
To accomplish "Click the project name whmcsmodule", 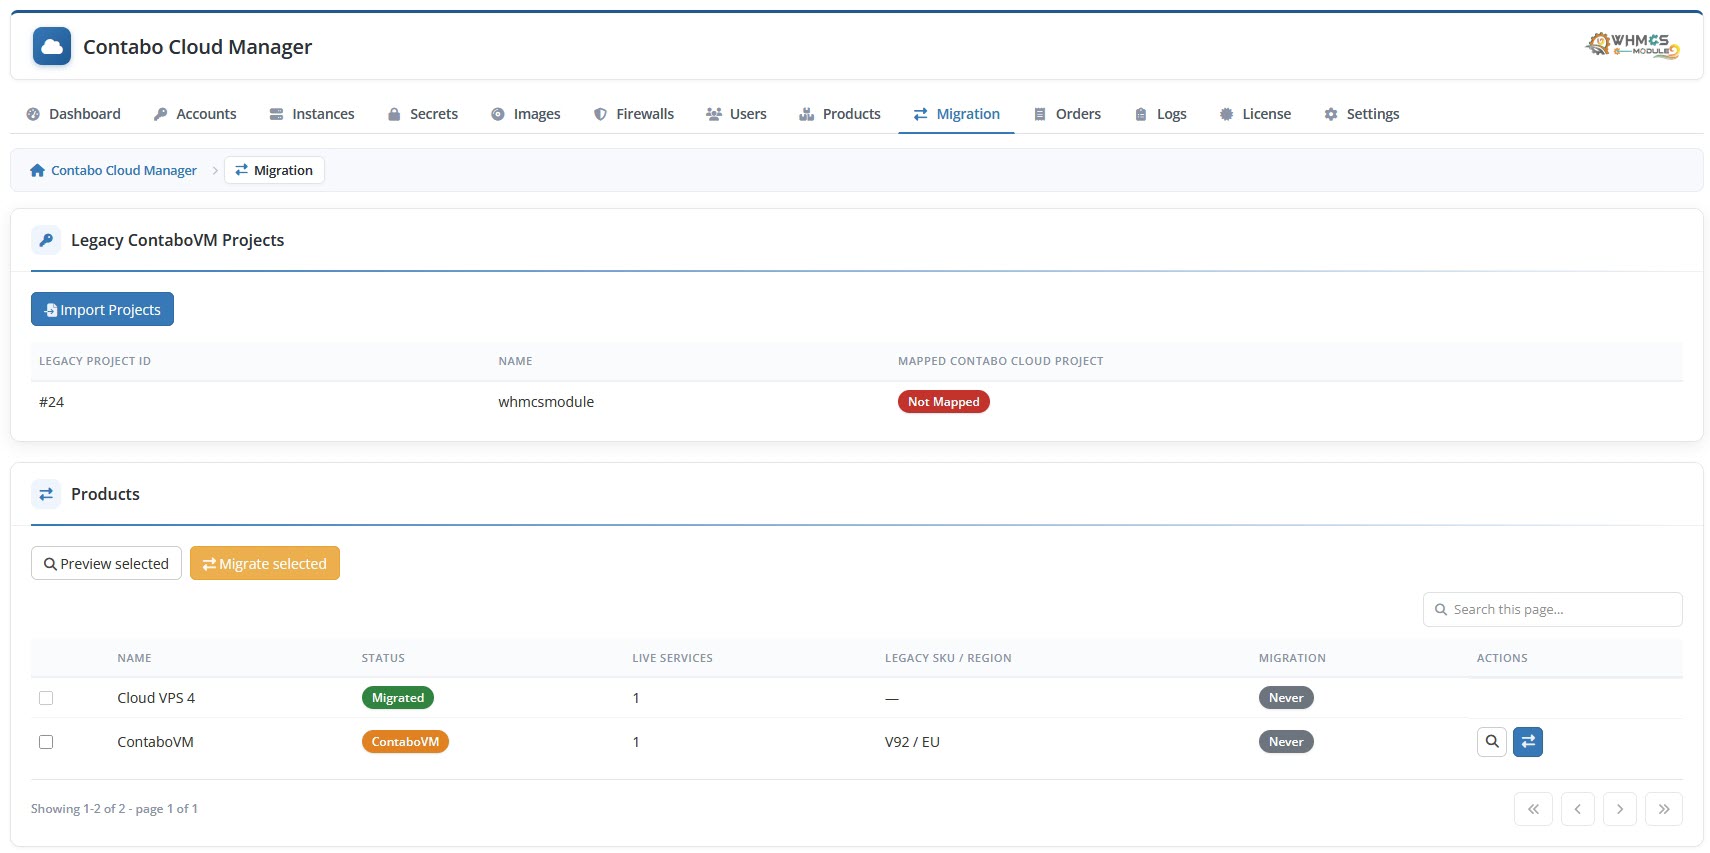I will point(546,402).
